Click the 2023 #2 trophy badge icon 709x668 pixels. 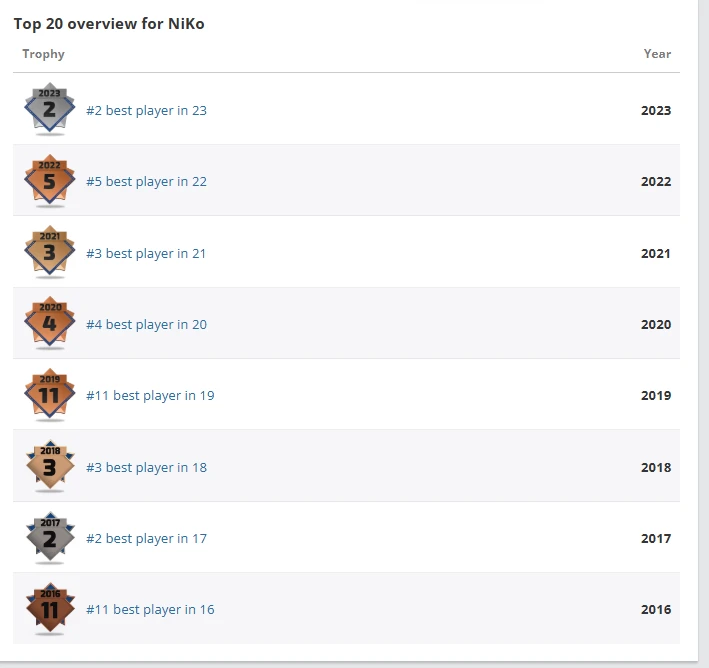pos(50,109)
